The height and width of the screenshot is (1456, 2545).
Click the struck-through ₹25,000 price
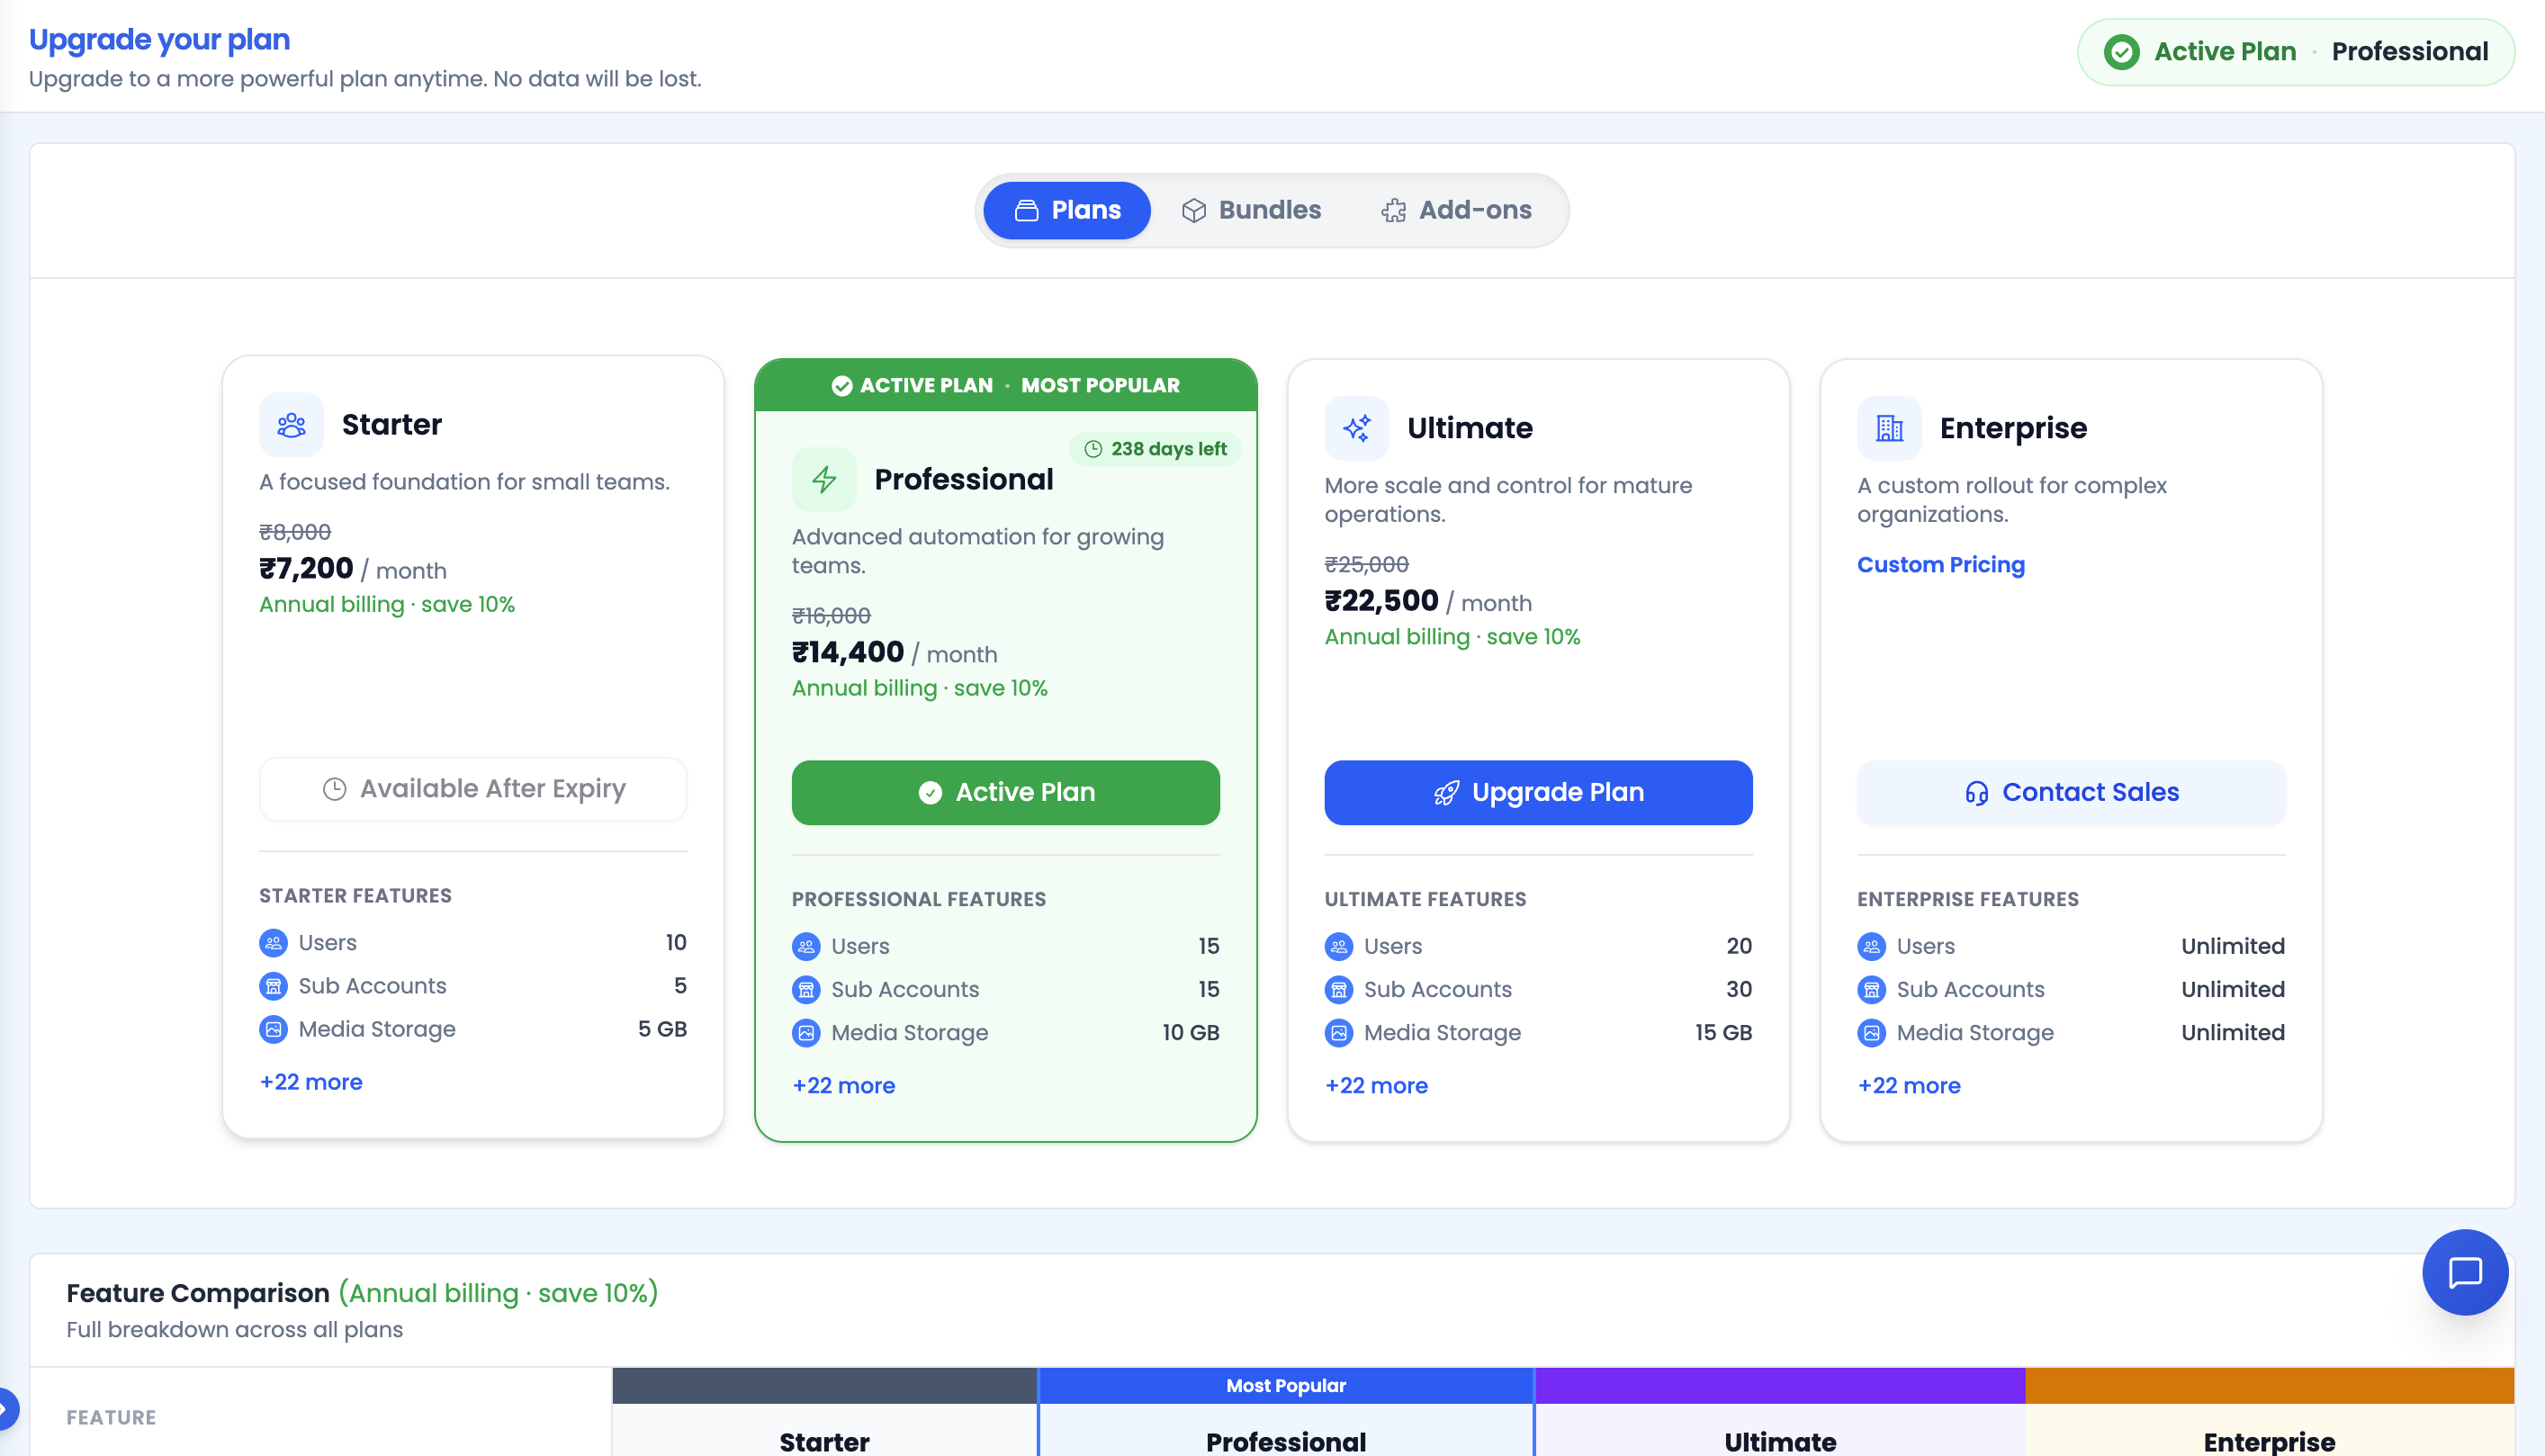1366,565
